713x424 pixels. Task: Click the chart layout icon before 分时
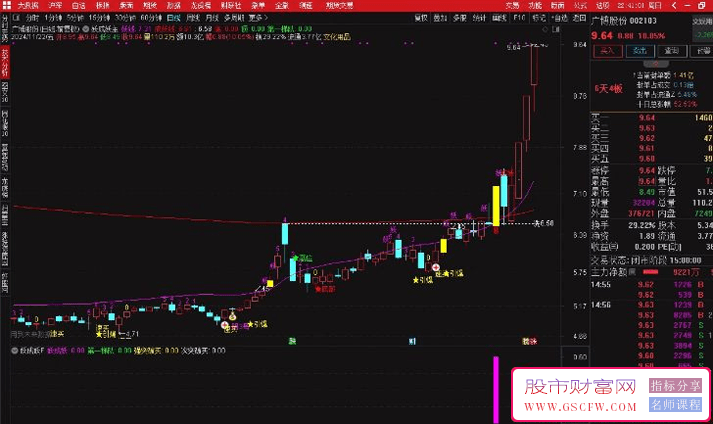click(x=16, y=18)
